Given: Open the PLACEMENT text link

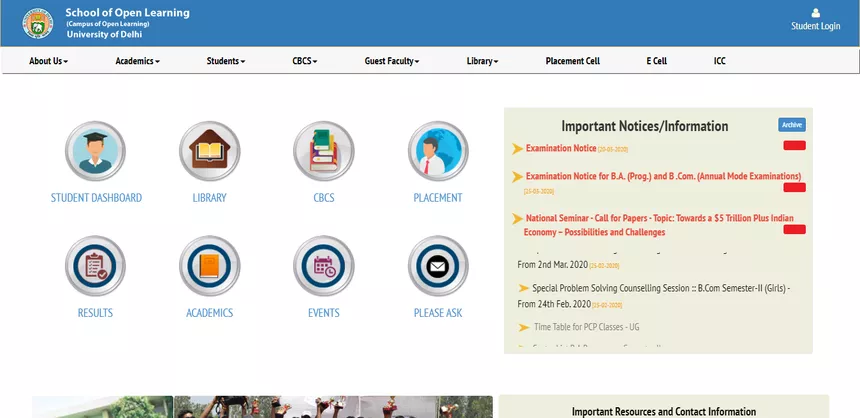Looking at the screenshot, I should tap(438, 198).
